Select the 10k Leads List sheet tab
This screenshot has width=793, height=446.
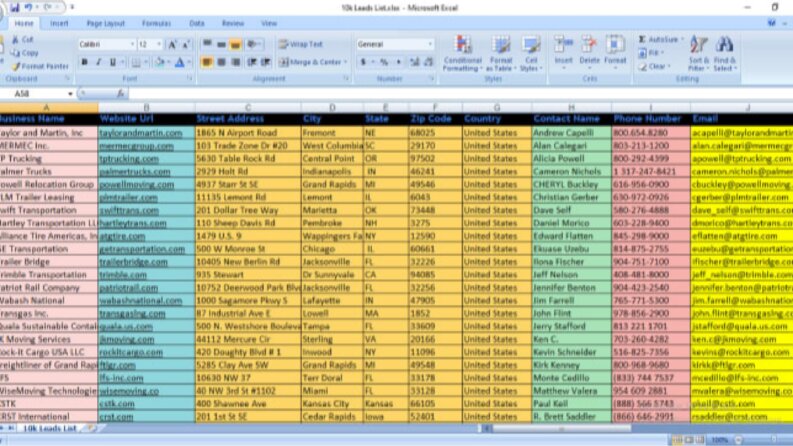(50, 428)
